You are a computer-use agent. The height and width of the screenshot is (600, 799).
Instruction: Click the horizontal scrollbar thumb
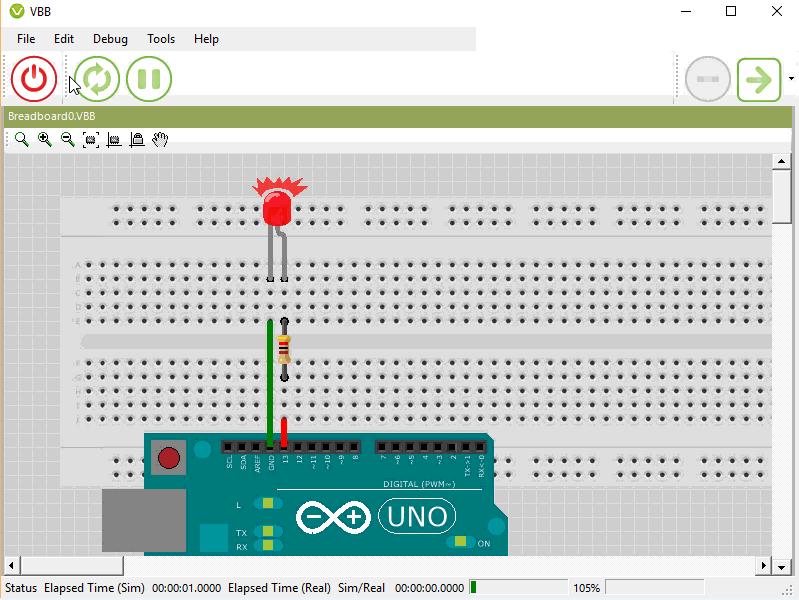pos(72,565)
